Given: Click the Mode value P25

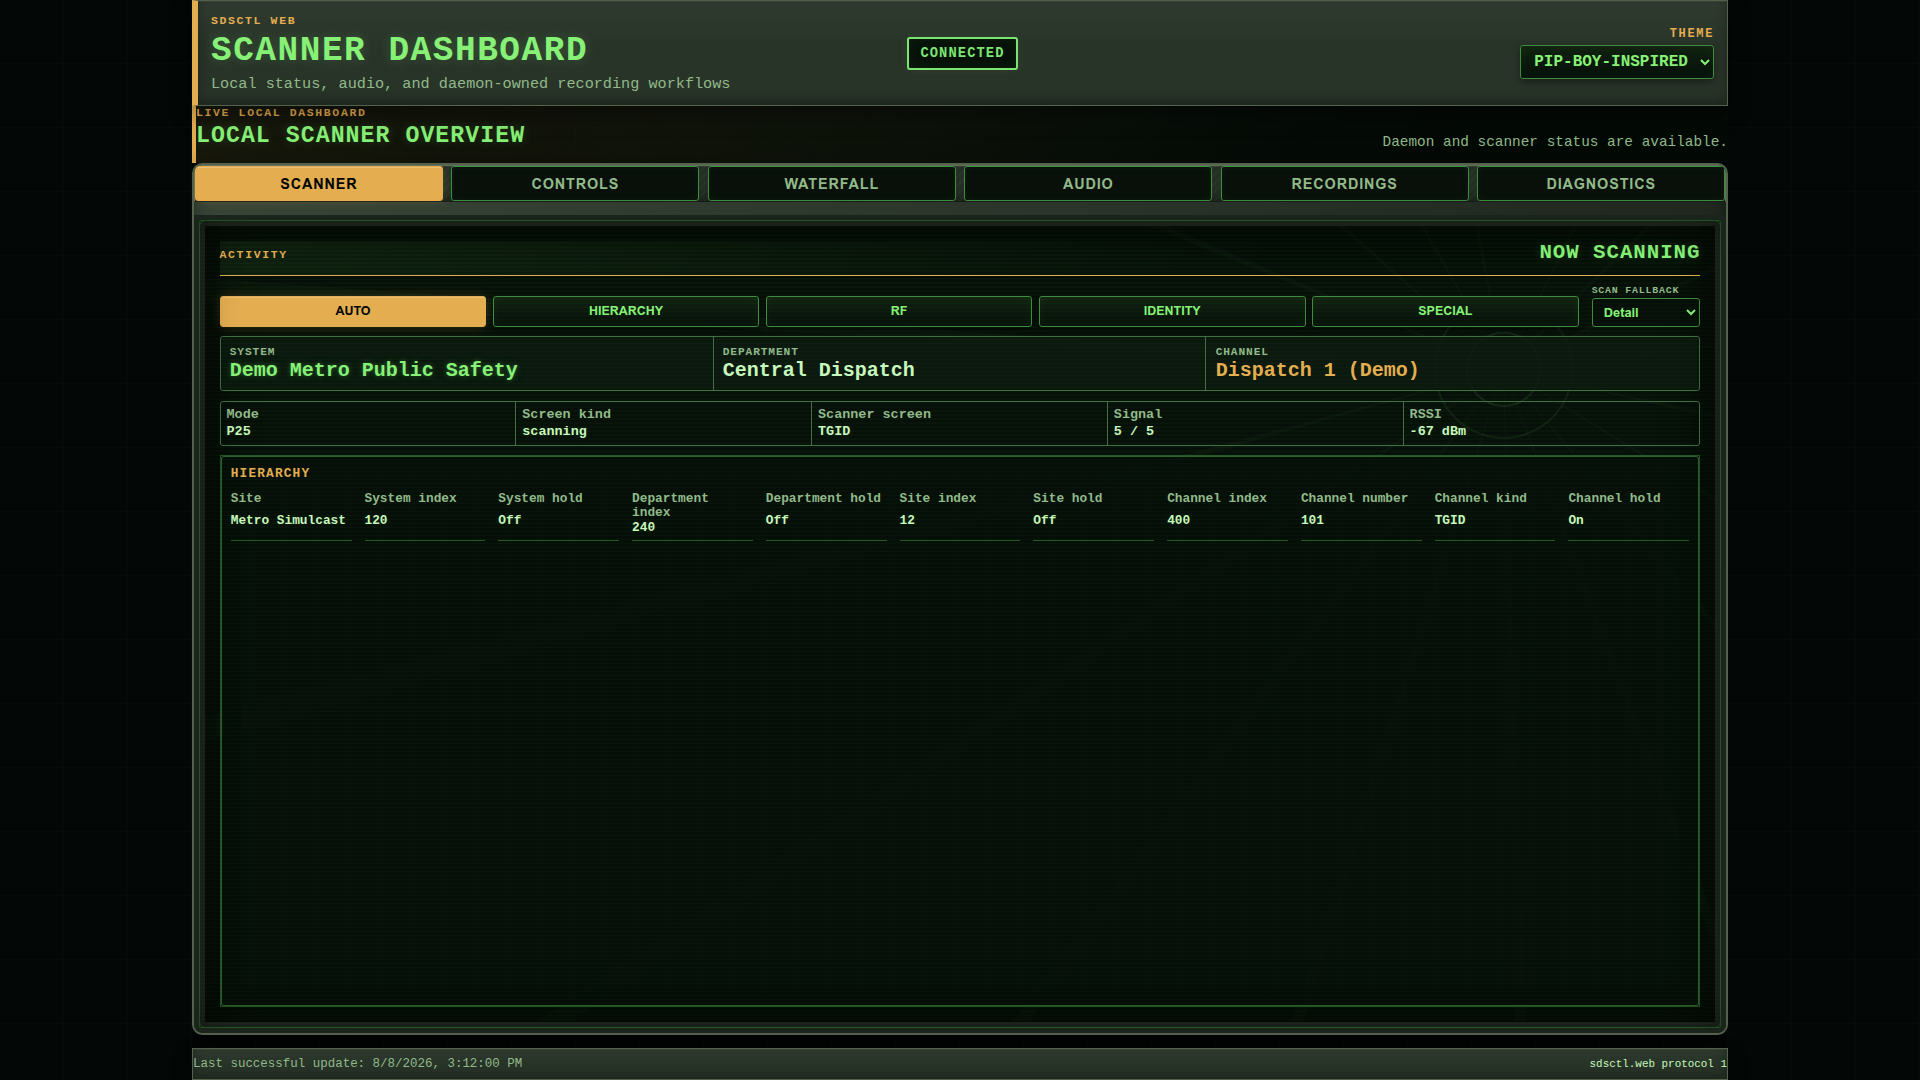Looking at the screenshot, I should pos(238,431).
